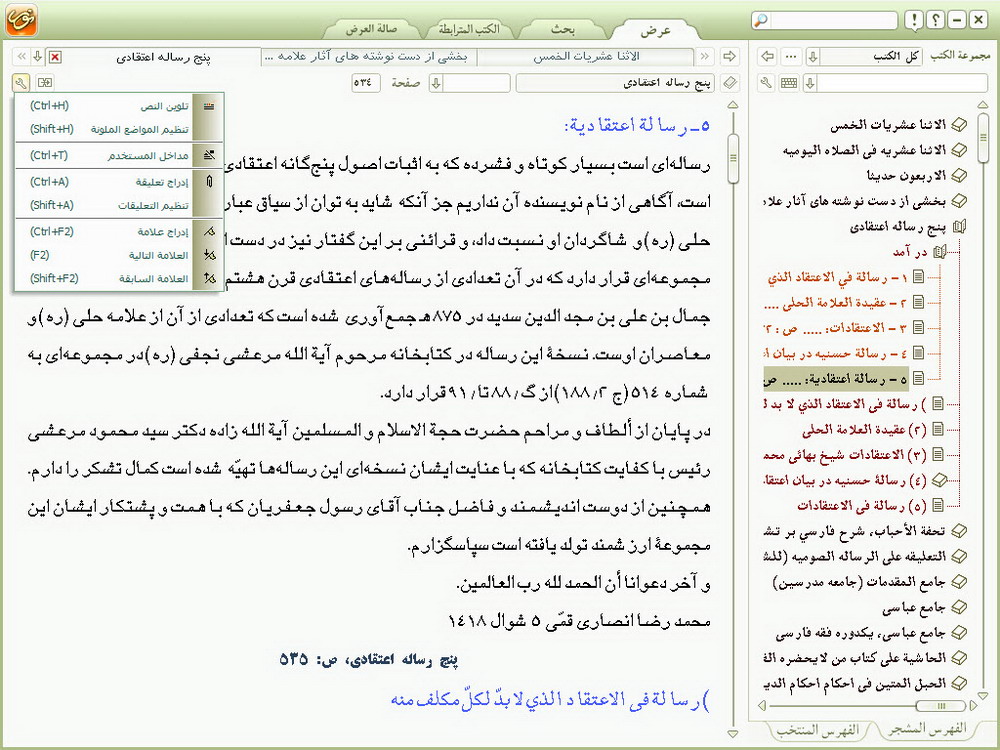Choose تنظيم المواضع الملونة from menu
Viewport: 1000px width, 750px height.
coord(119,129)
